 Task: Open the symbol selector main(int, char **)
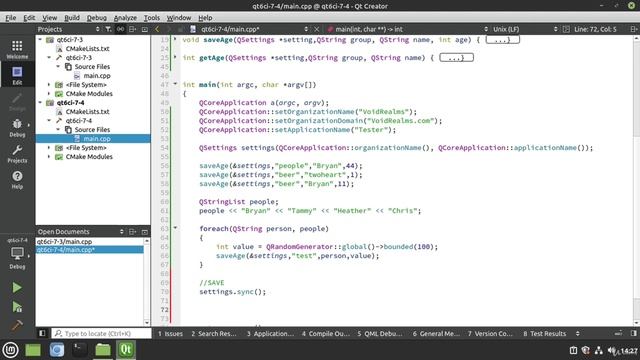click(x=407, y=29)
